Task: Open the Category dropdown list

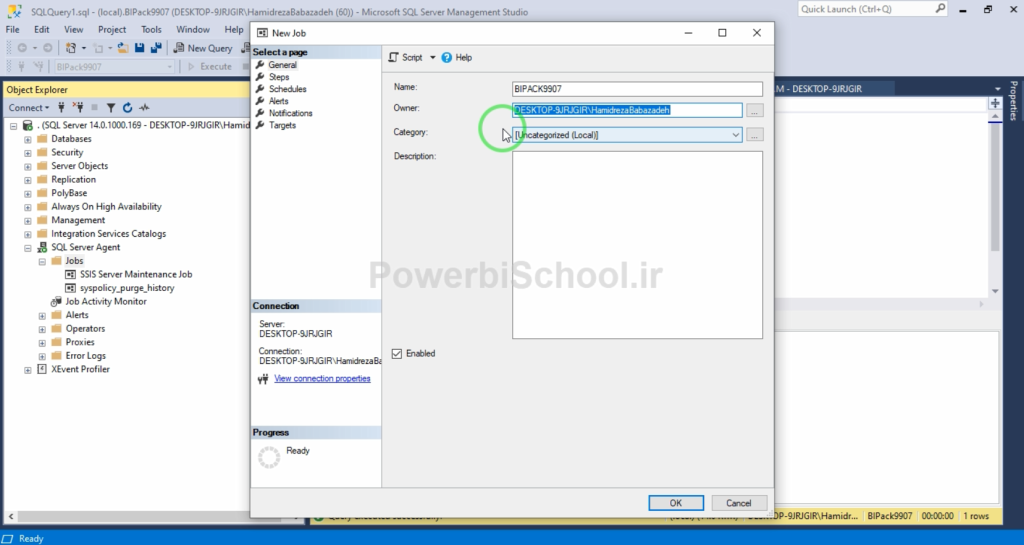Action: click(735, 135)
